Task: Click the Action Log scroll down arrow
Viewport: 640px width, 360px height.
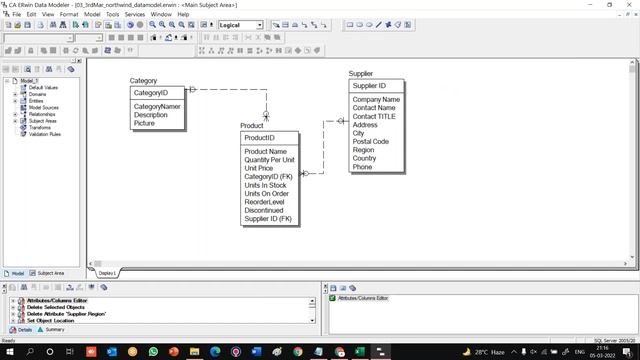Action: pos(312,320)
